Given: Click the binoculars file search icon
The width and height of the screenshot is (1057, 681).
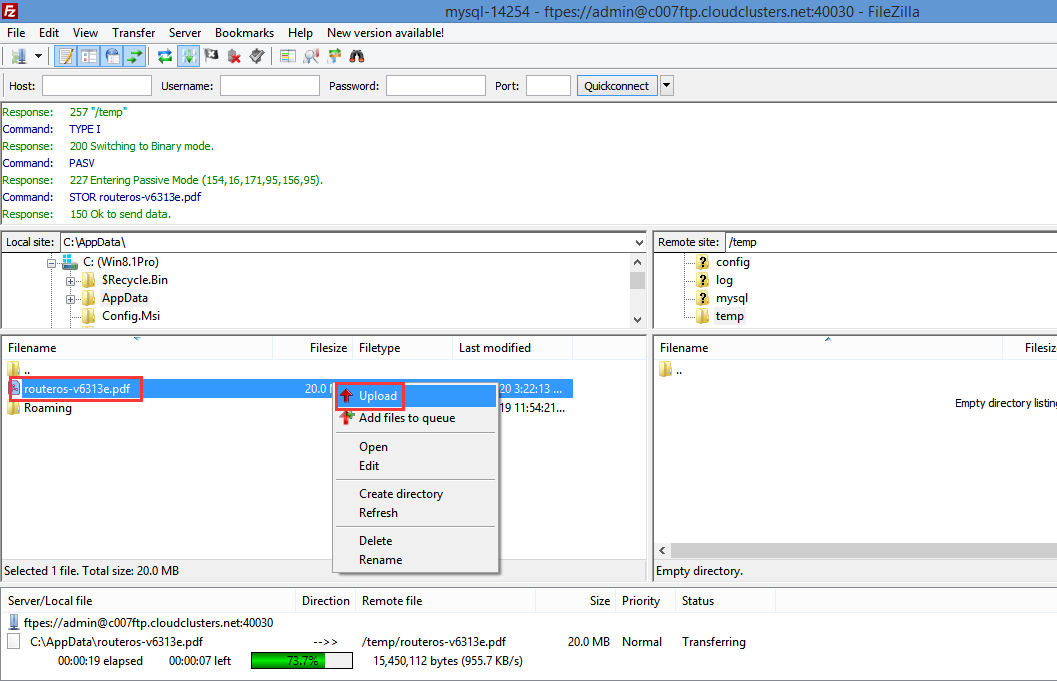Looking at the screenshot, I should [357, 56].
